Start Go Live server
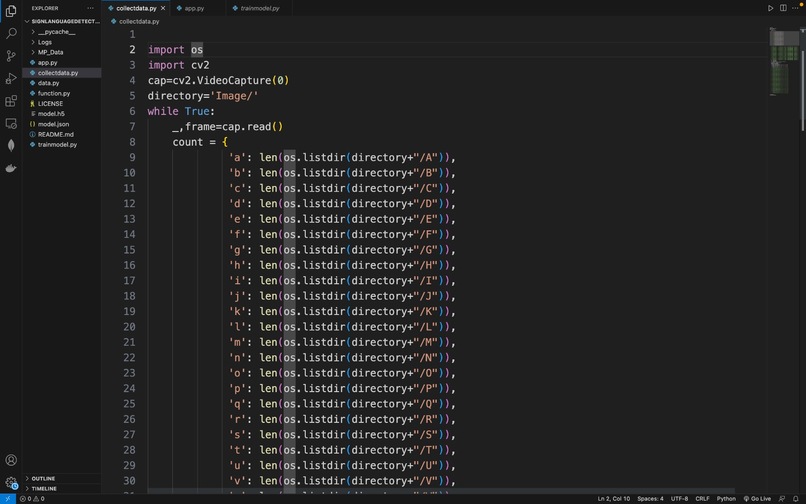The width and height of the screenshot is (806, 504). (757, 499)
